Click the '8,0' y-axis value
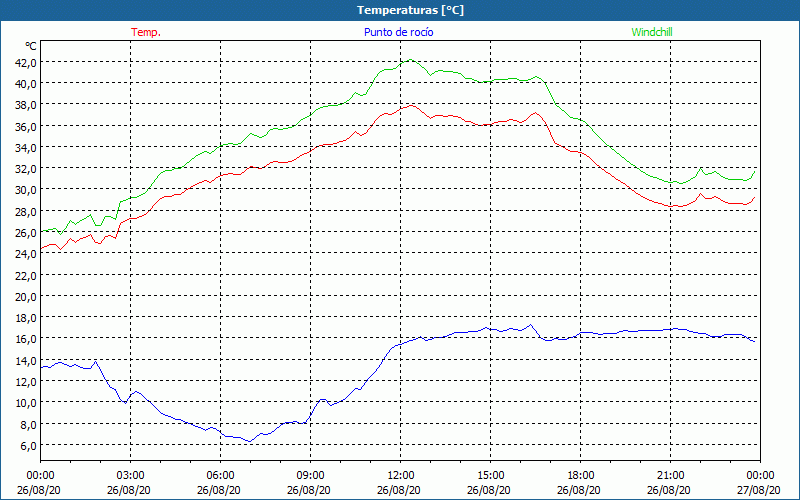This screenshot has width=800, height=500. click(x=29, y=424)
